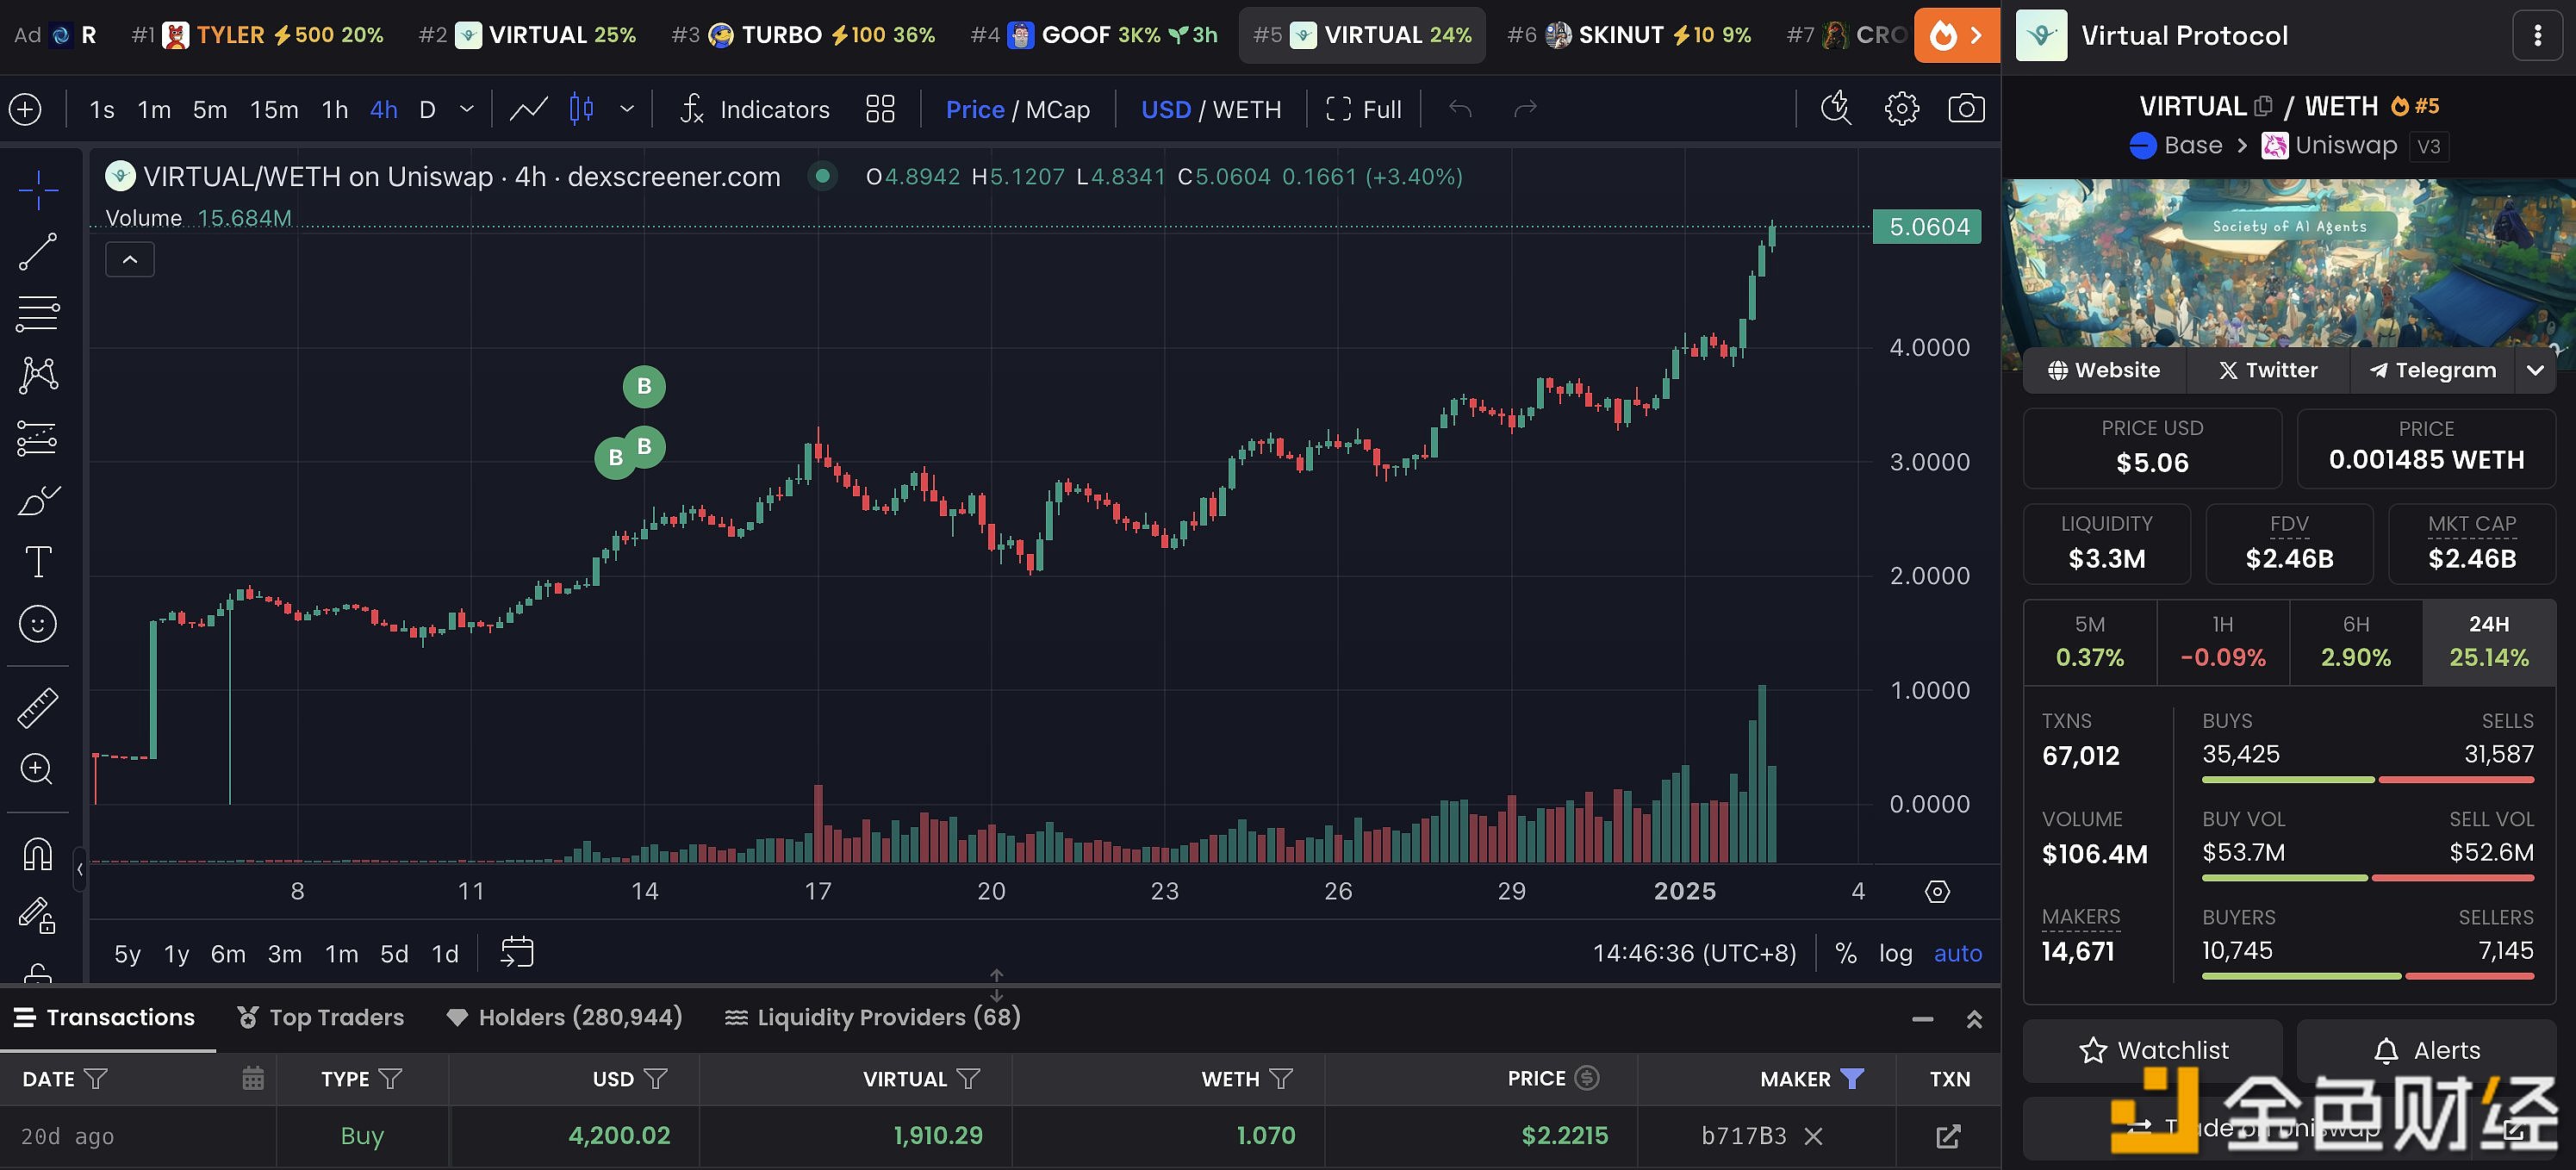2576x1170 pixels.
Task: Toggle USD / WETH denomination
Action: point(1211,109)
